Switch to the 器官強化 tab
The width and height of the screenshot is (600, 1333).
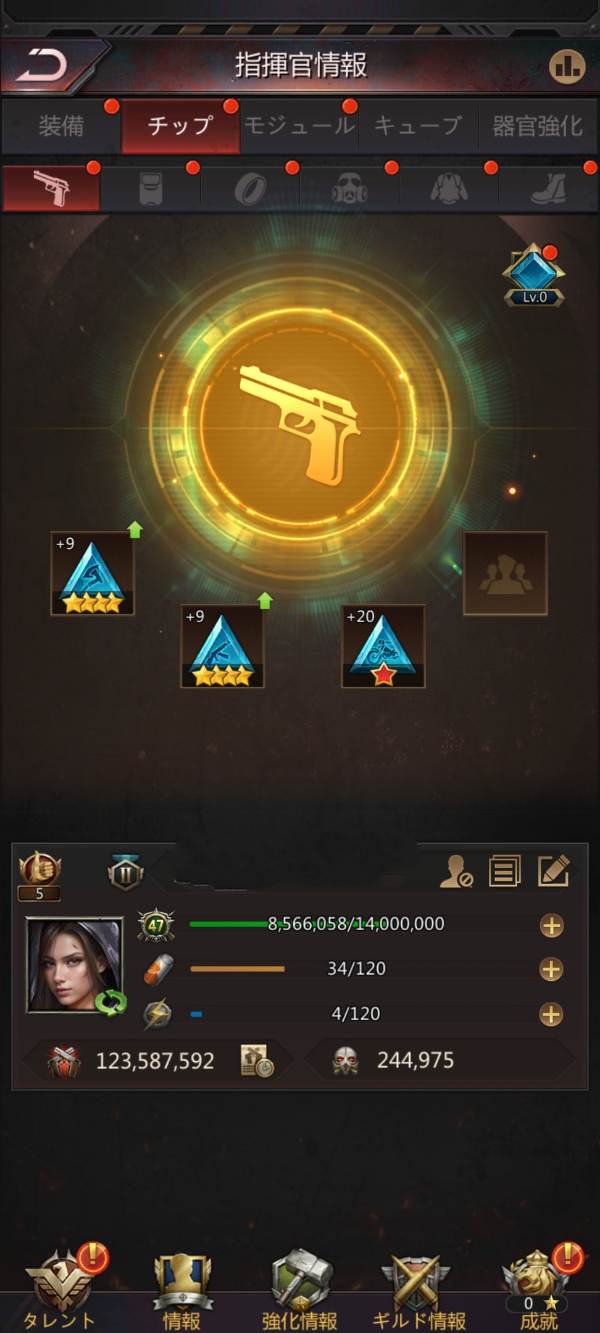click(538, 126)
